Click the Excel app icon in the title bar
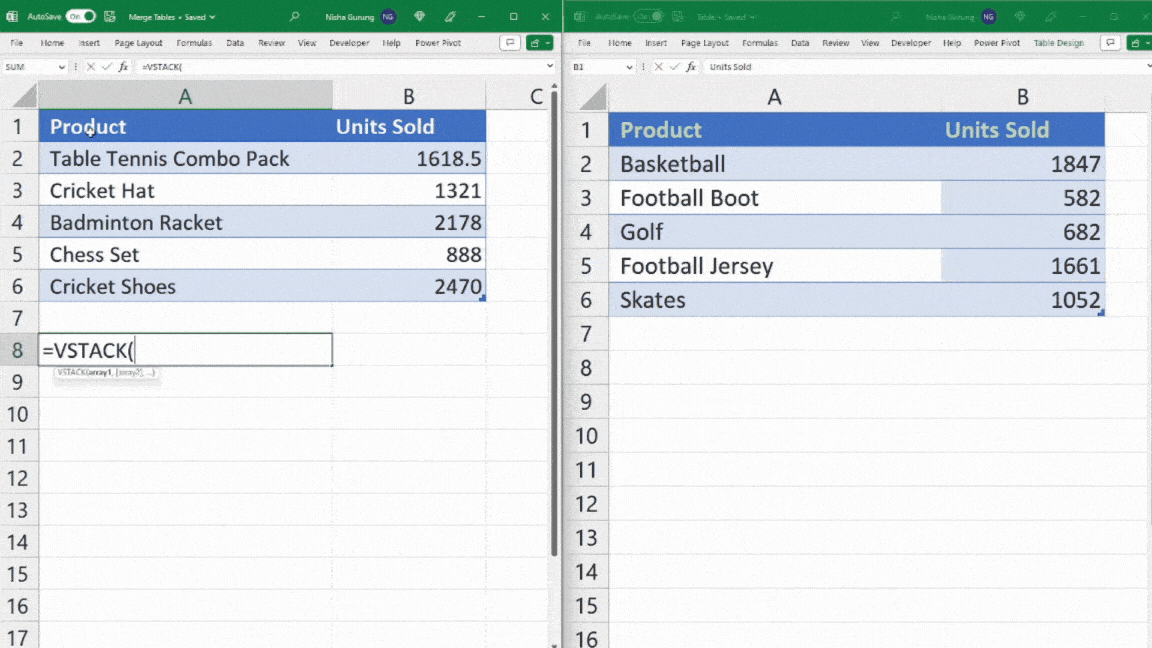 pyautogui.click(x=14, y=16)
